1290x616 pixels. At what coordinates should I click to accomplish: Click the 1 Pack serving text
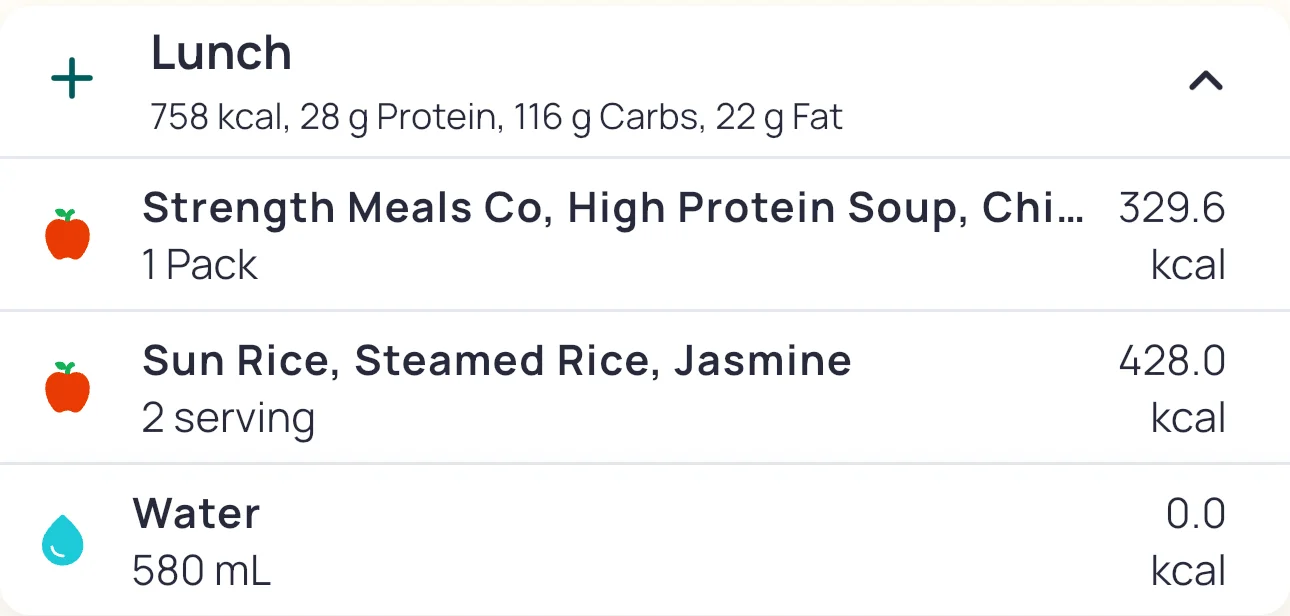200,265
